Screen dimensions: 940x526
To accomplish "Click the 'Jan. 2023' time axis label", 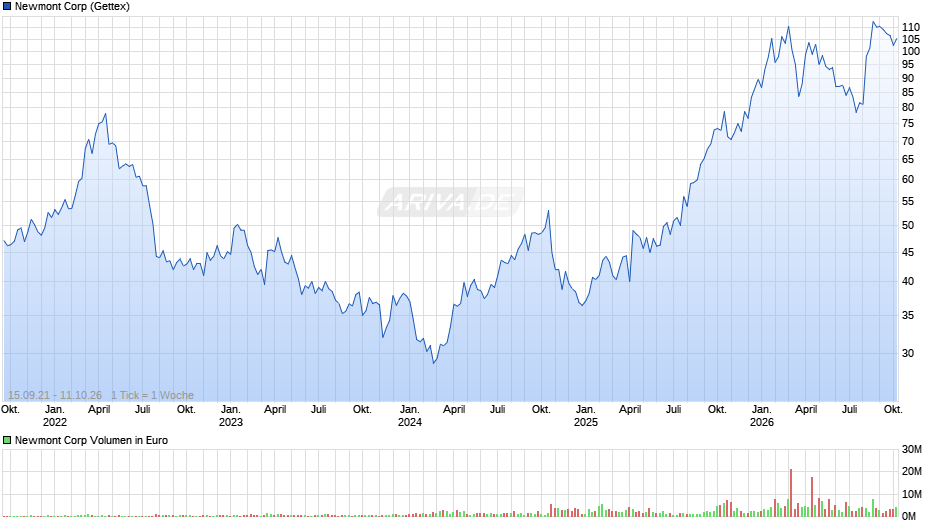I will [x=230, y=416].
